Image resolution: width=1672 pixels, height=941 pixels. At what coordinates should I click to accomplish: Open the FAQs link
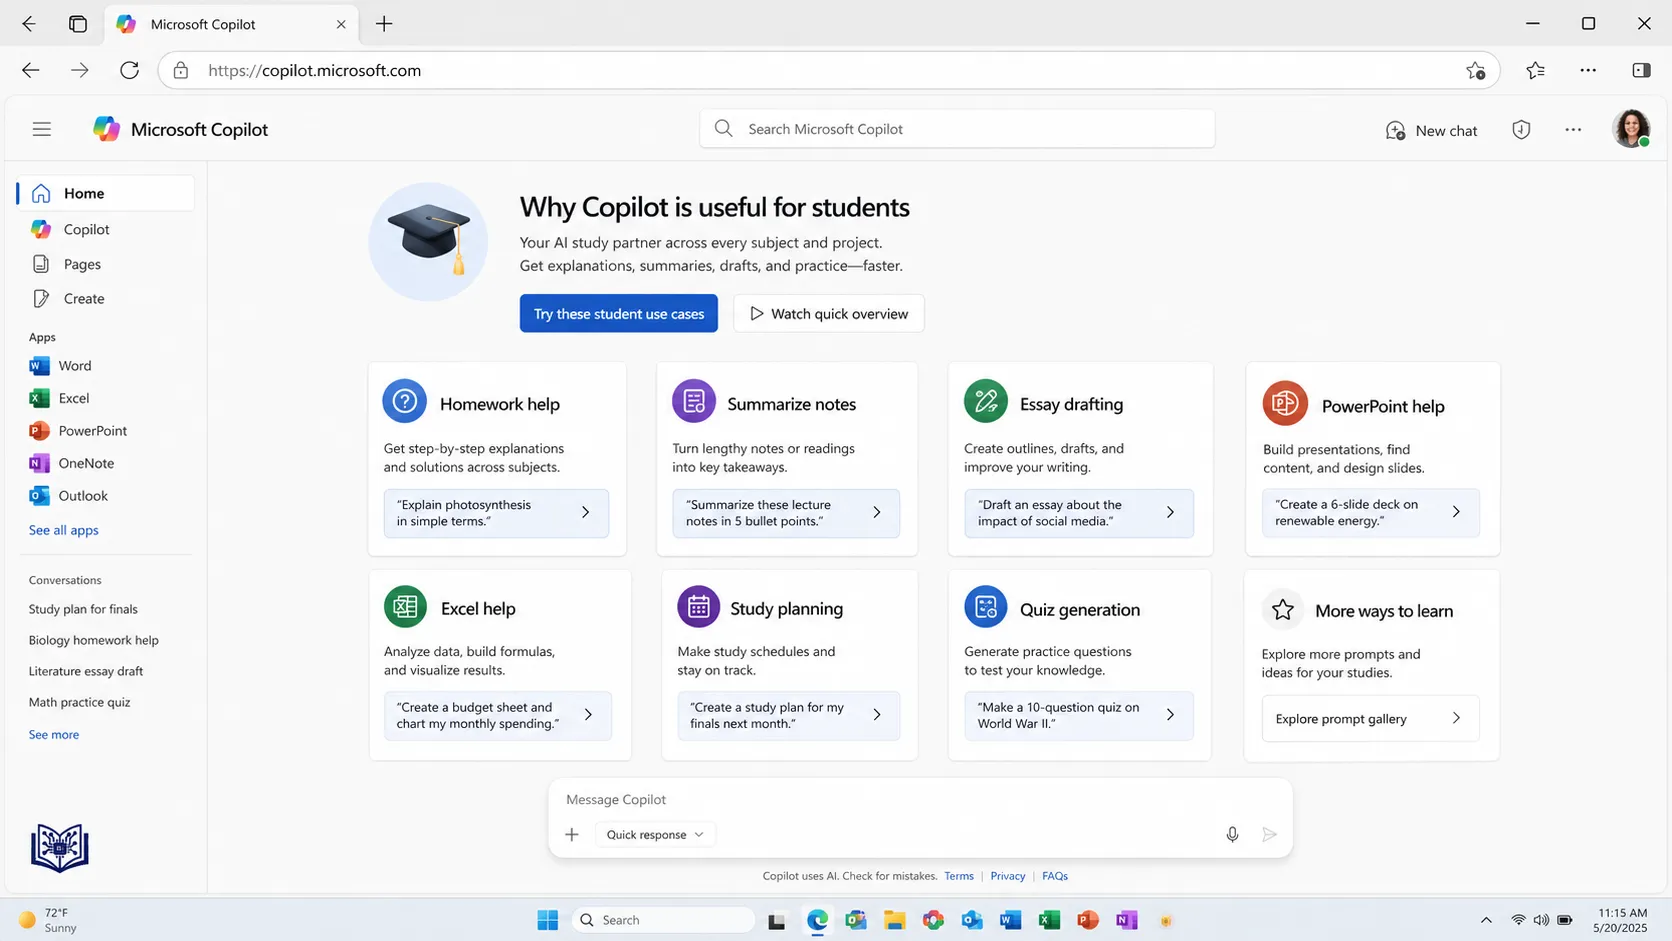1055,876
